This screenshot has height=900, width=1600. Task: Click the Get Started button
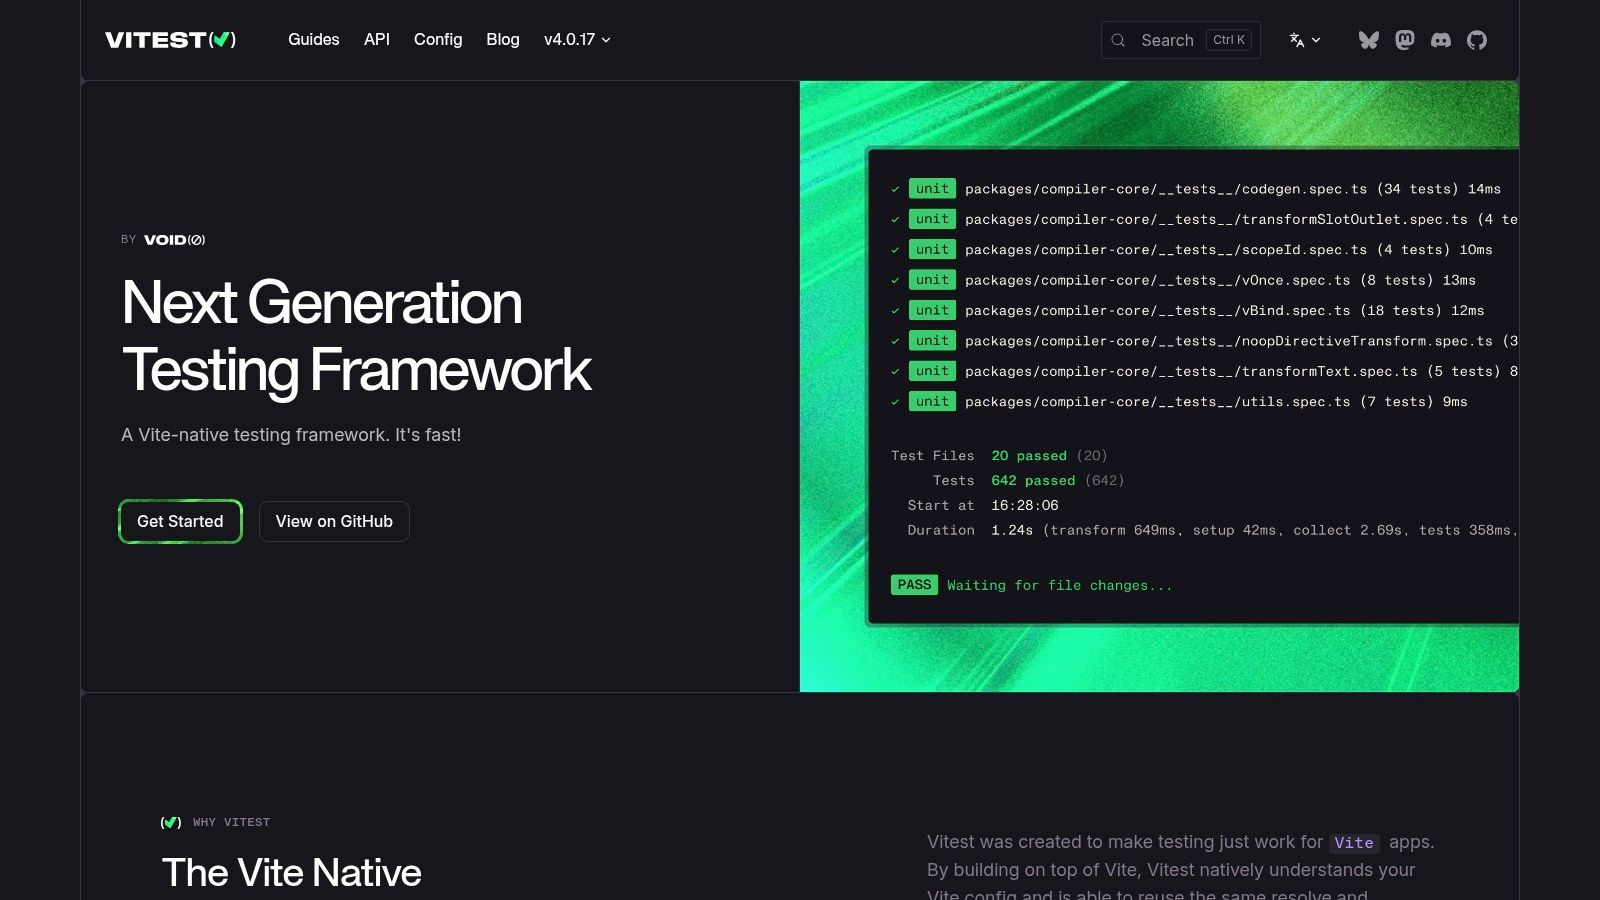(x=180, y=521)
